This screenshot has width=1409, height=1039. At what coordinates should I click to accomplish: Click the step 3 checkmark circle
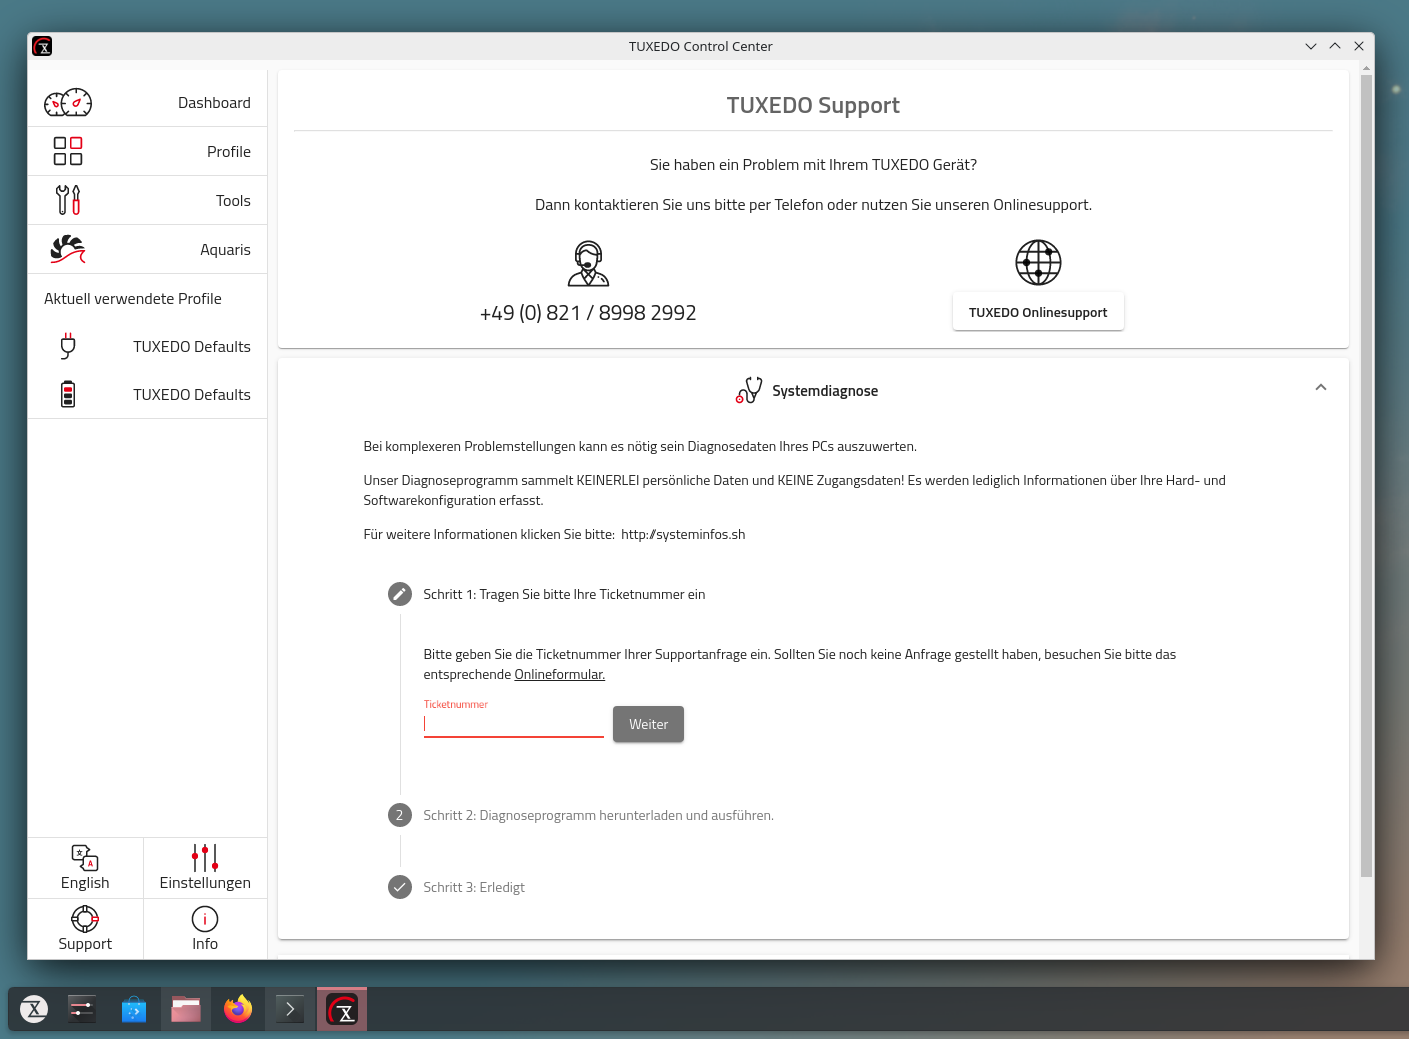pyautogui.click(x=400, y=887)
